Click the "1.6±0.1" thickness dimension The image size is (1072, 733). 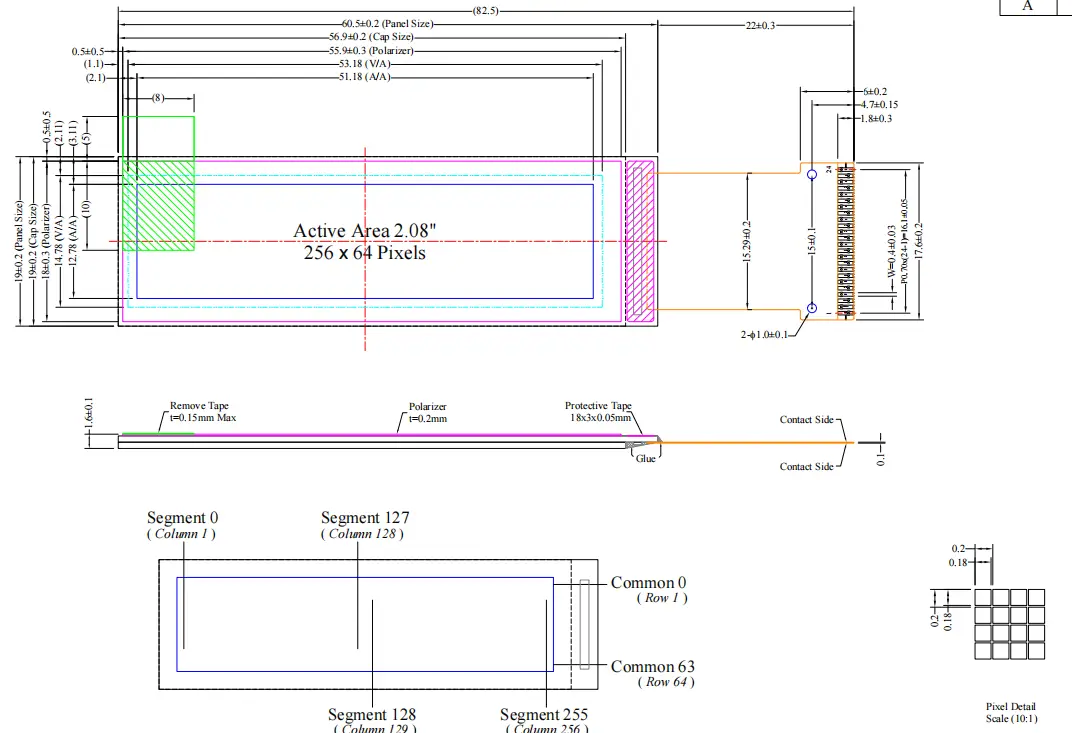(x=88, y=412)
